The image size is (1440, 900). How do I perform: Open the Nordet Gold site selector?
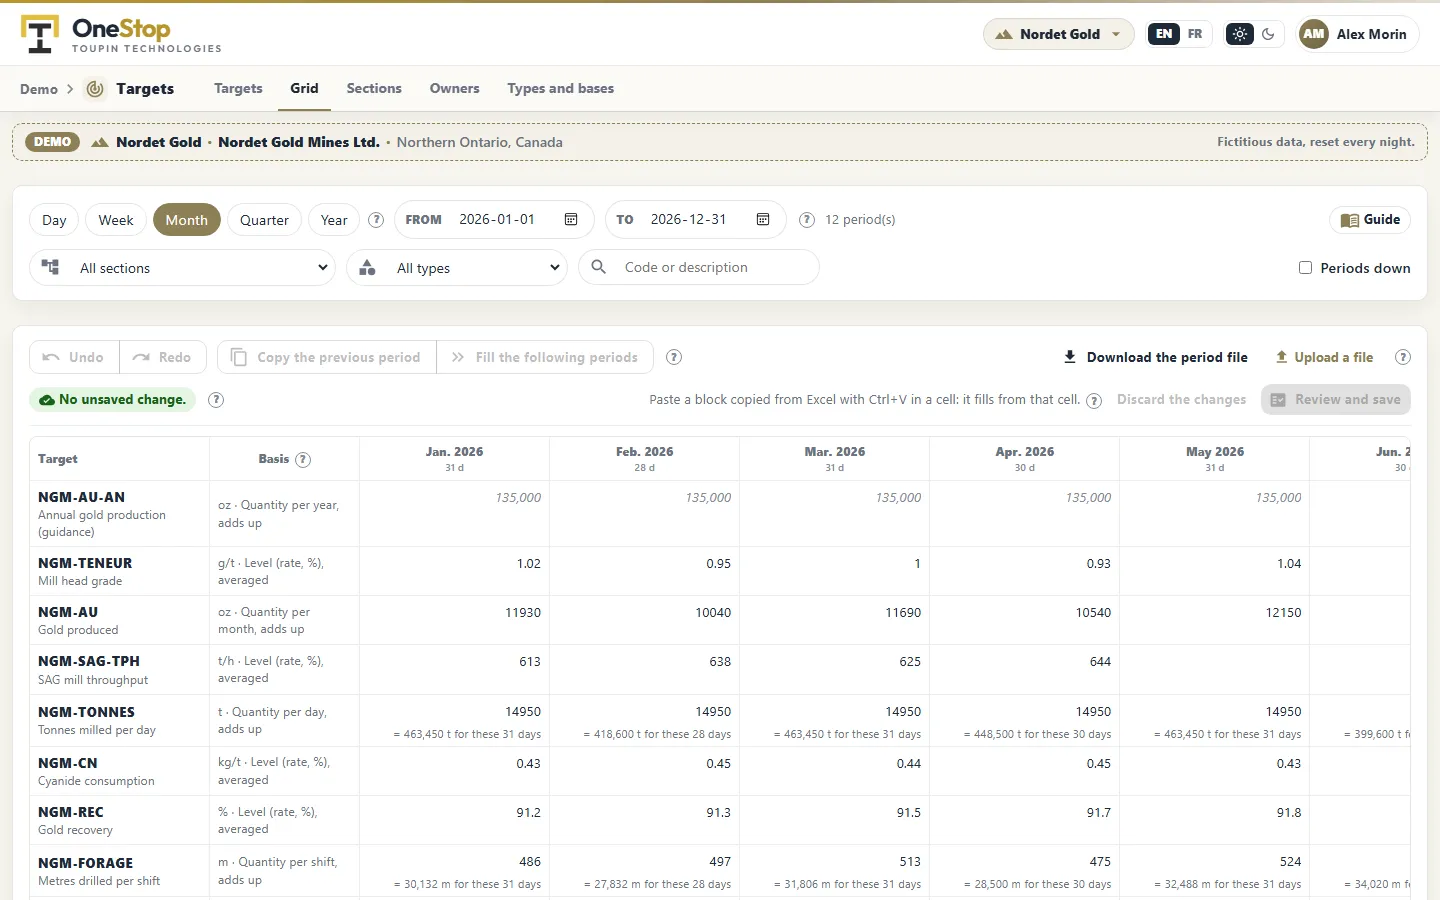point(1059,34)
